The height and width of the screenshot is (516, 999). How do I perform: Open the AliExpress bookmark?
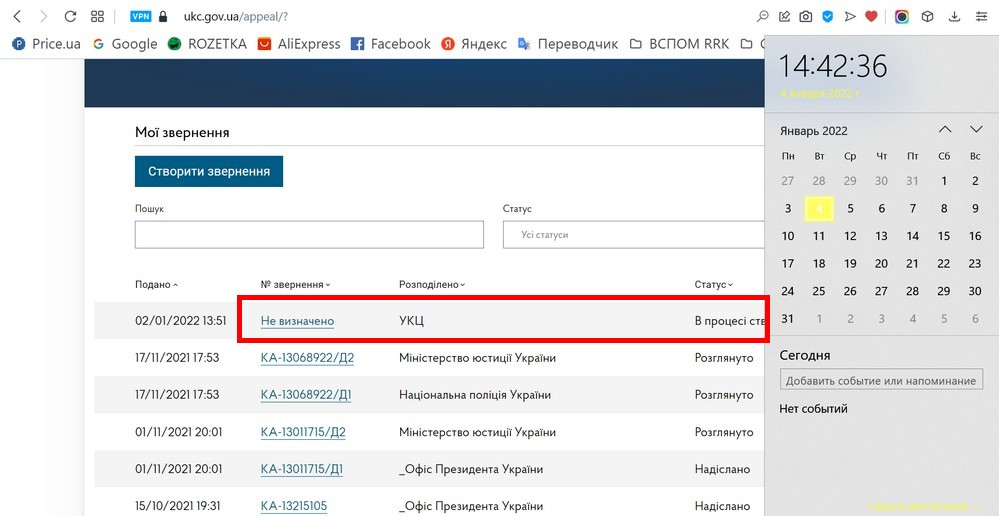pos(298,44)
